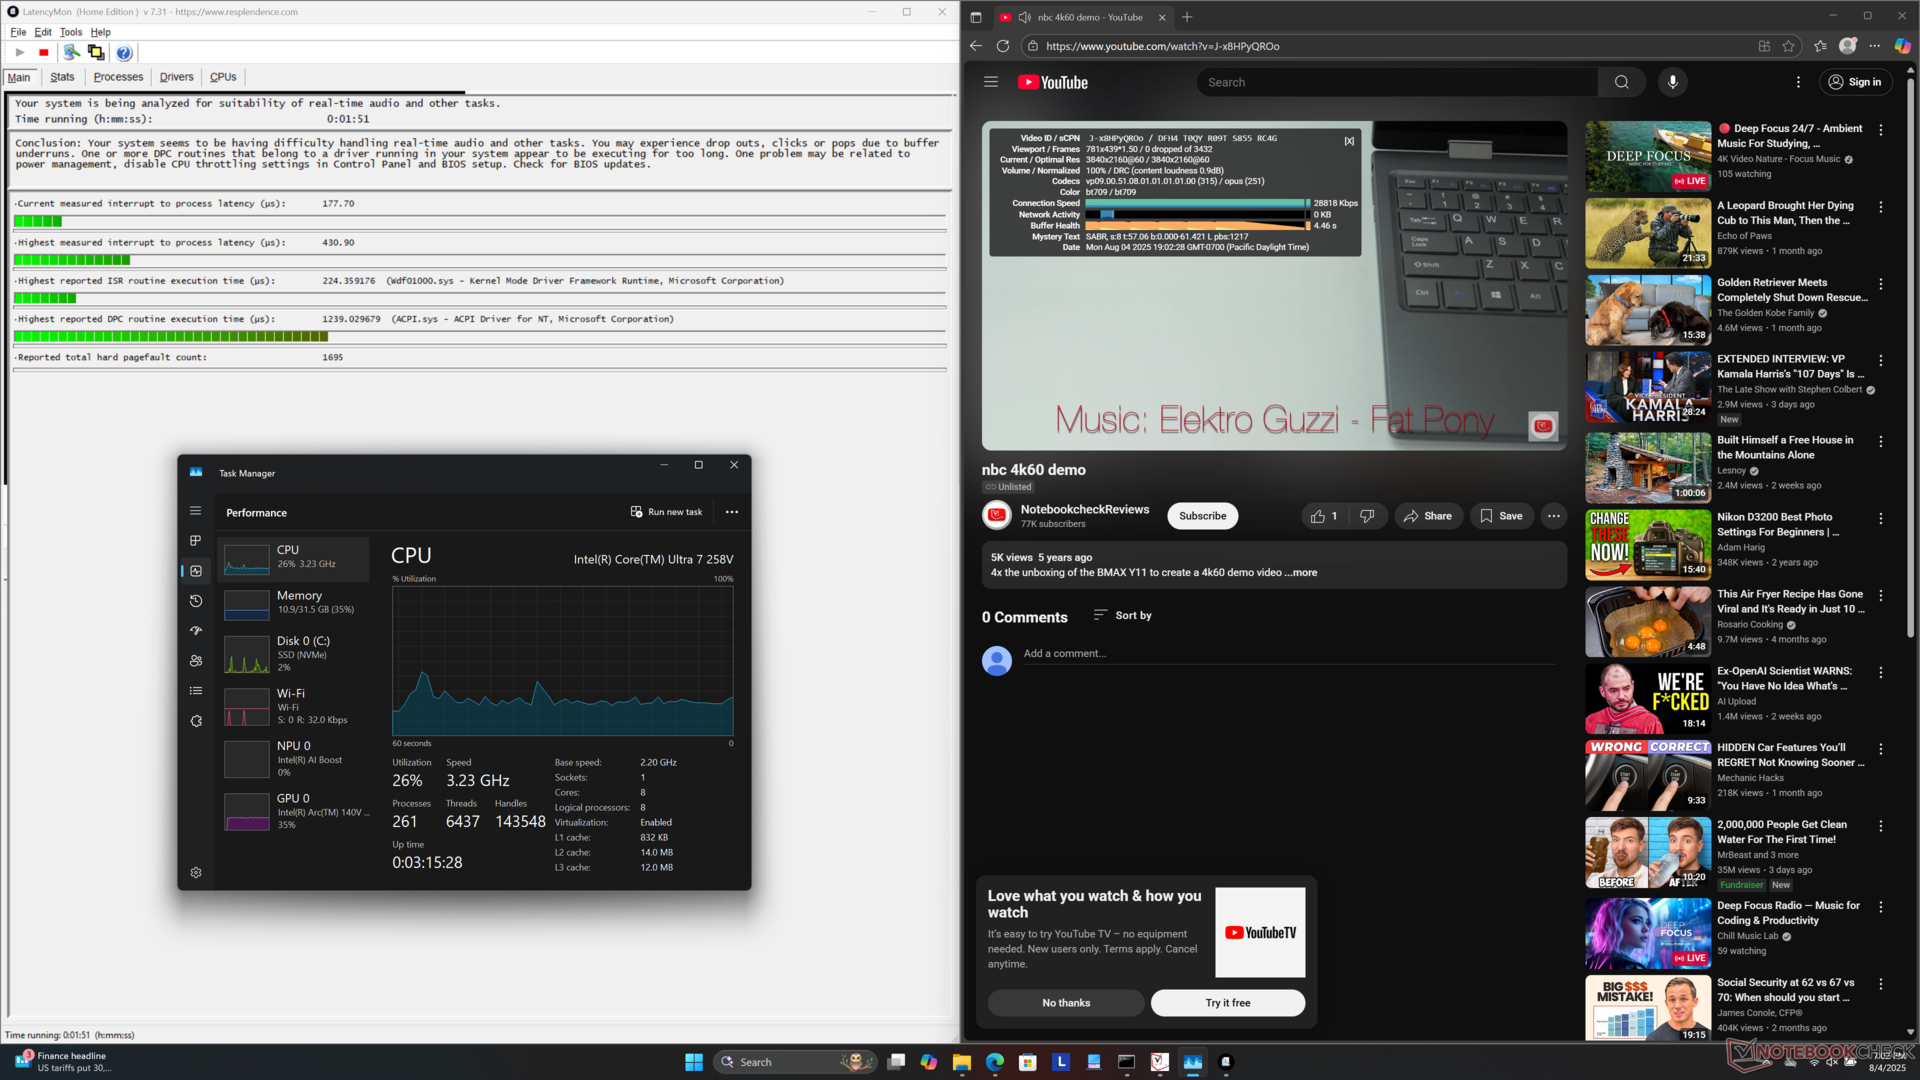Save video to playlist
Image resolution: width=1920 pixels, height=1080 pixels.
click(1502, 516)
